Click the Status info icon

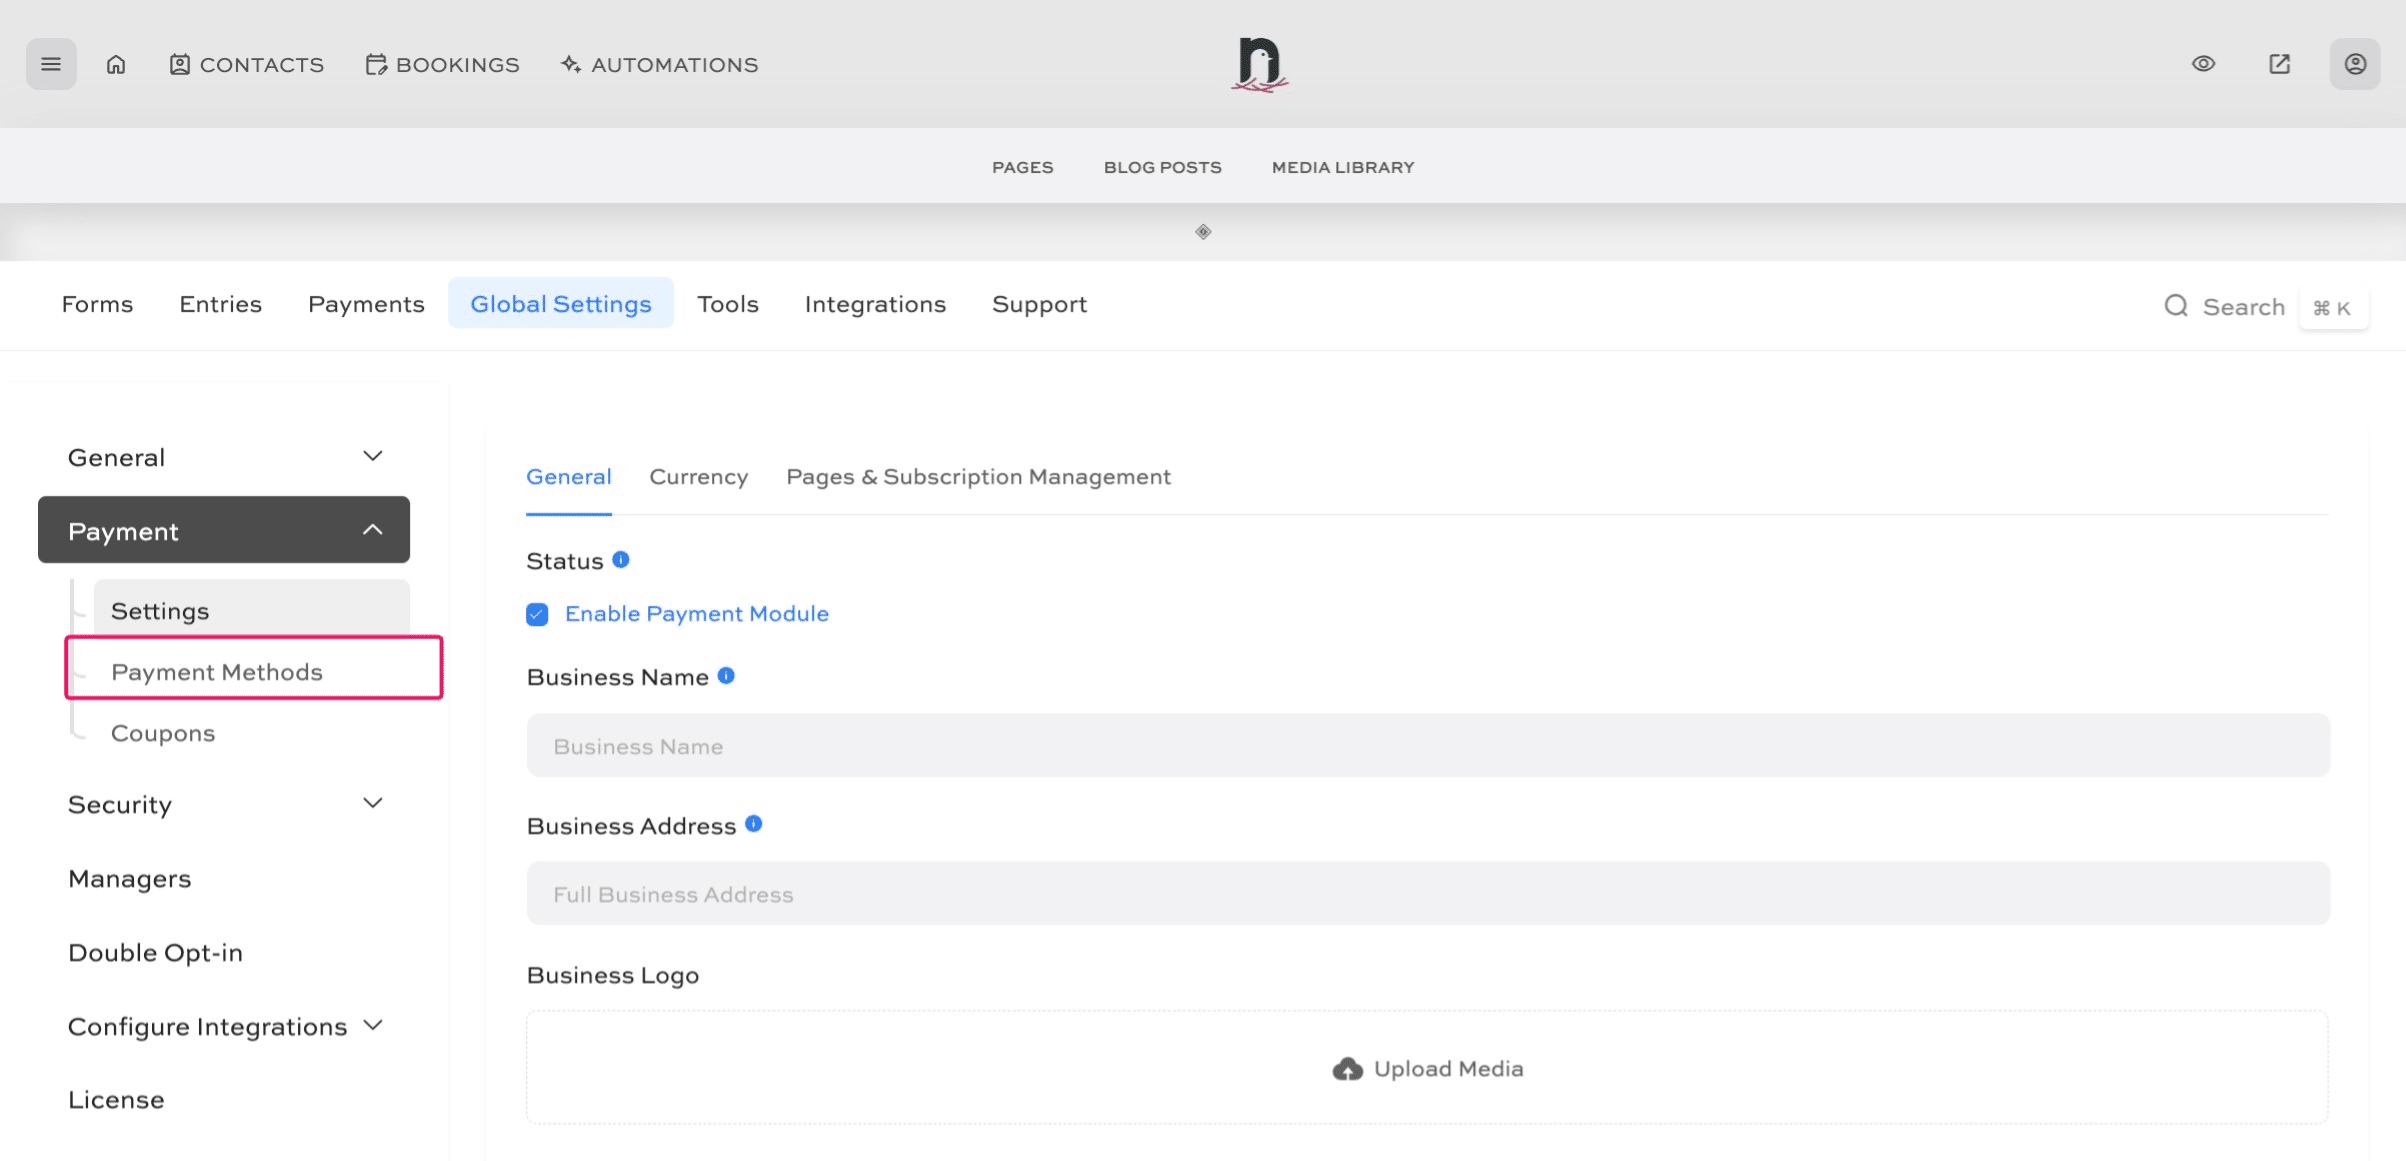tap(621, 560)
